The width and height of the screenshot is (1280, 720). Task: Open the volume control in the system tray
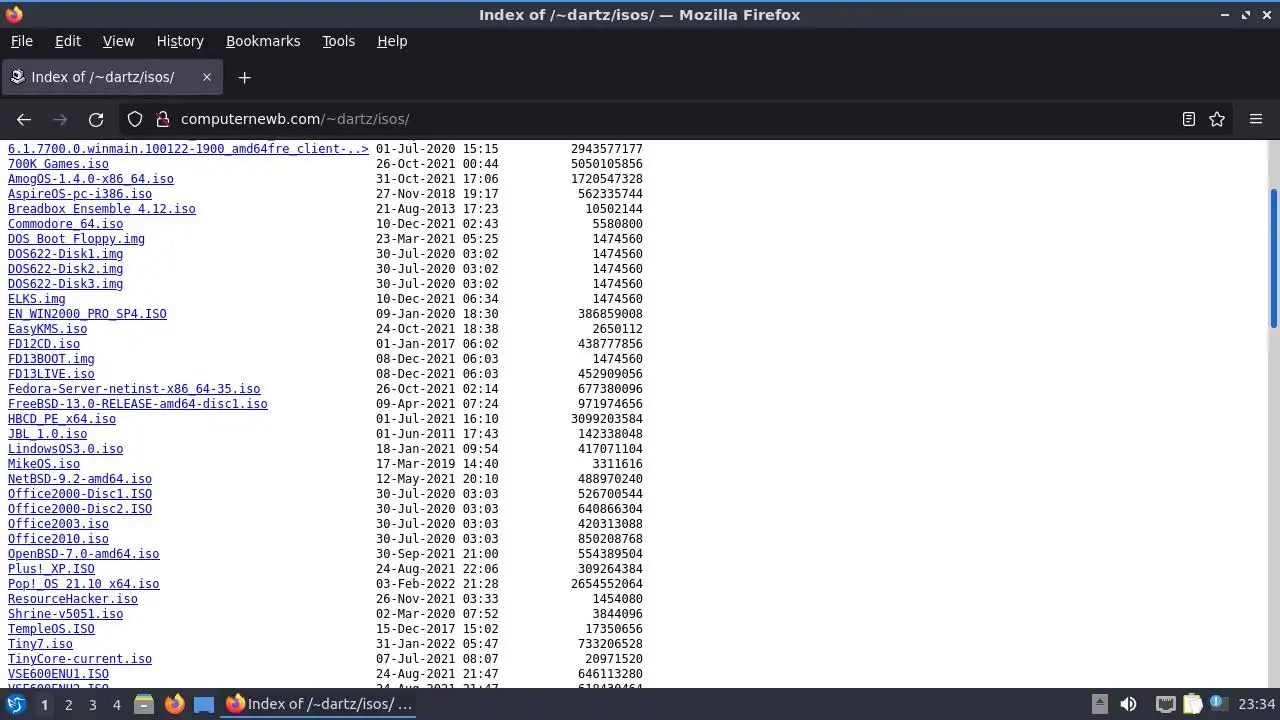click(1129, 704)
